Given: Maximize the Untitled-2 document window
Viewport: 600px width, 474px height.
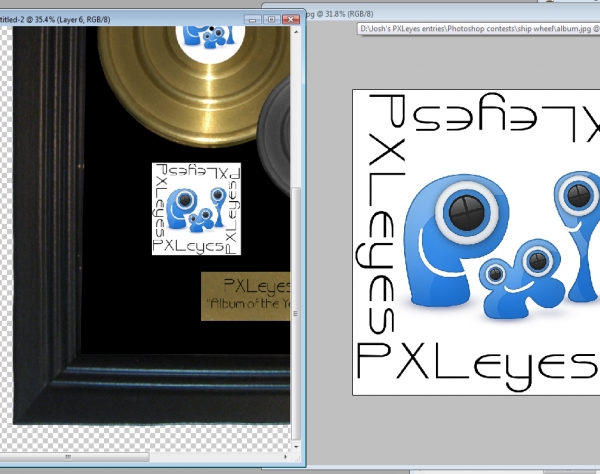Looking at the screenshot, I should [272, 20].
